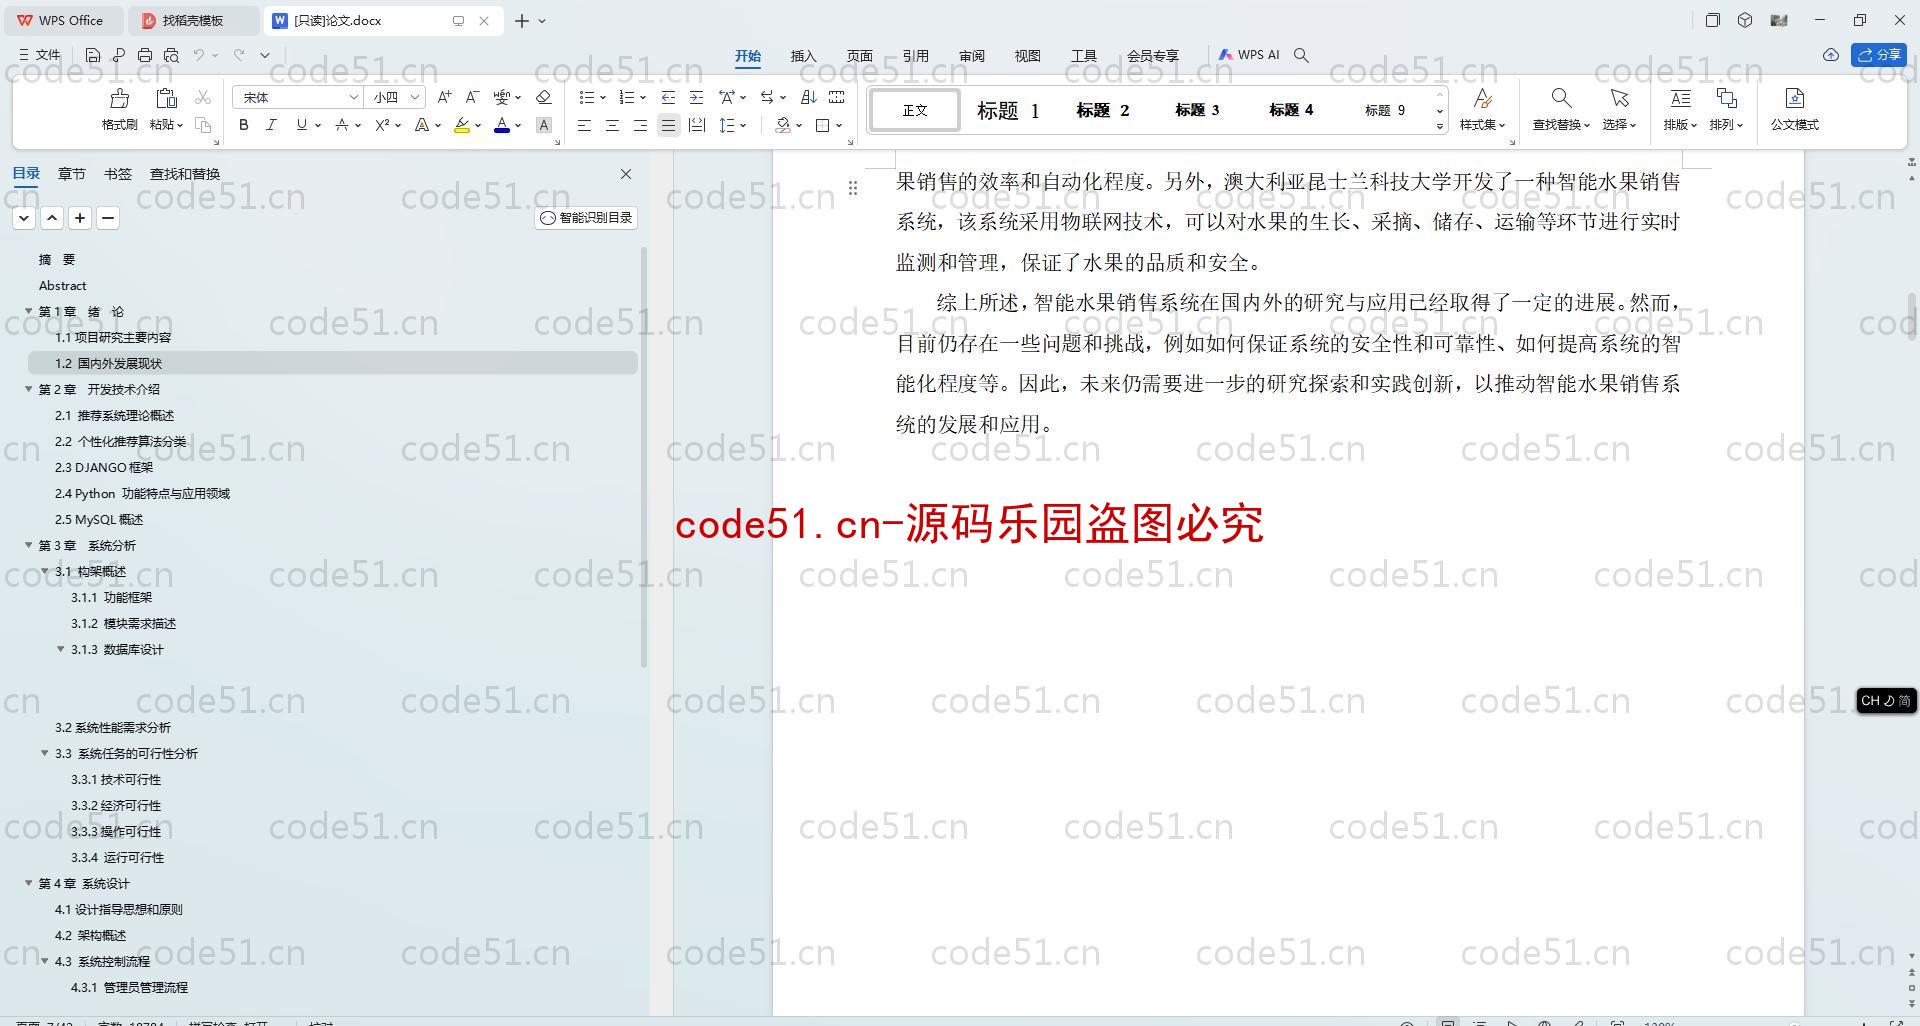This screenshot has height=1026, width=1920.
Task: Click the 分享 share button
Action: tap(1879, 55)
